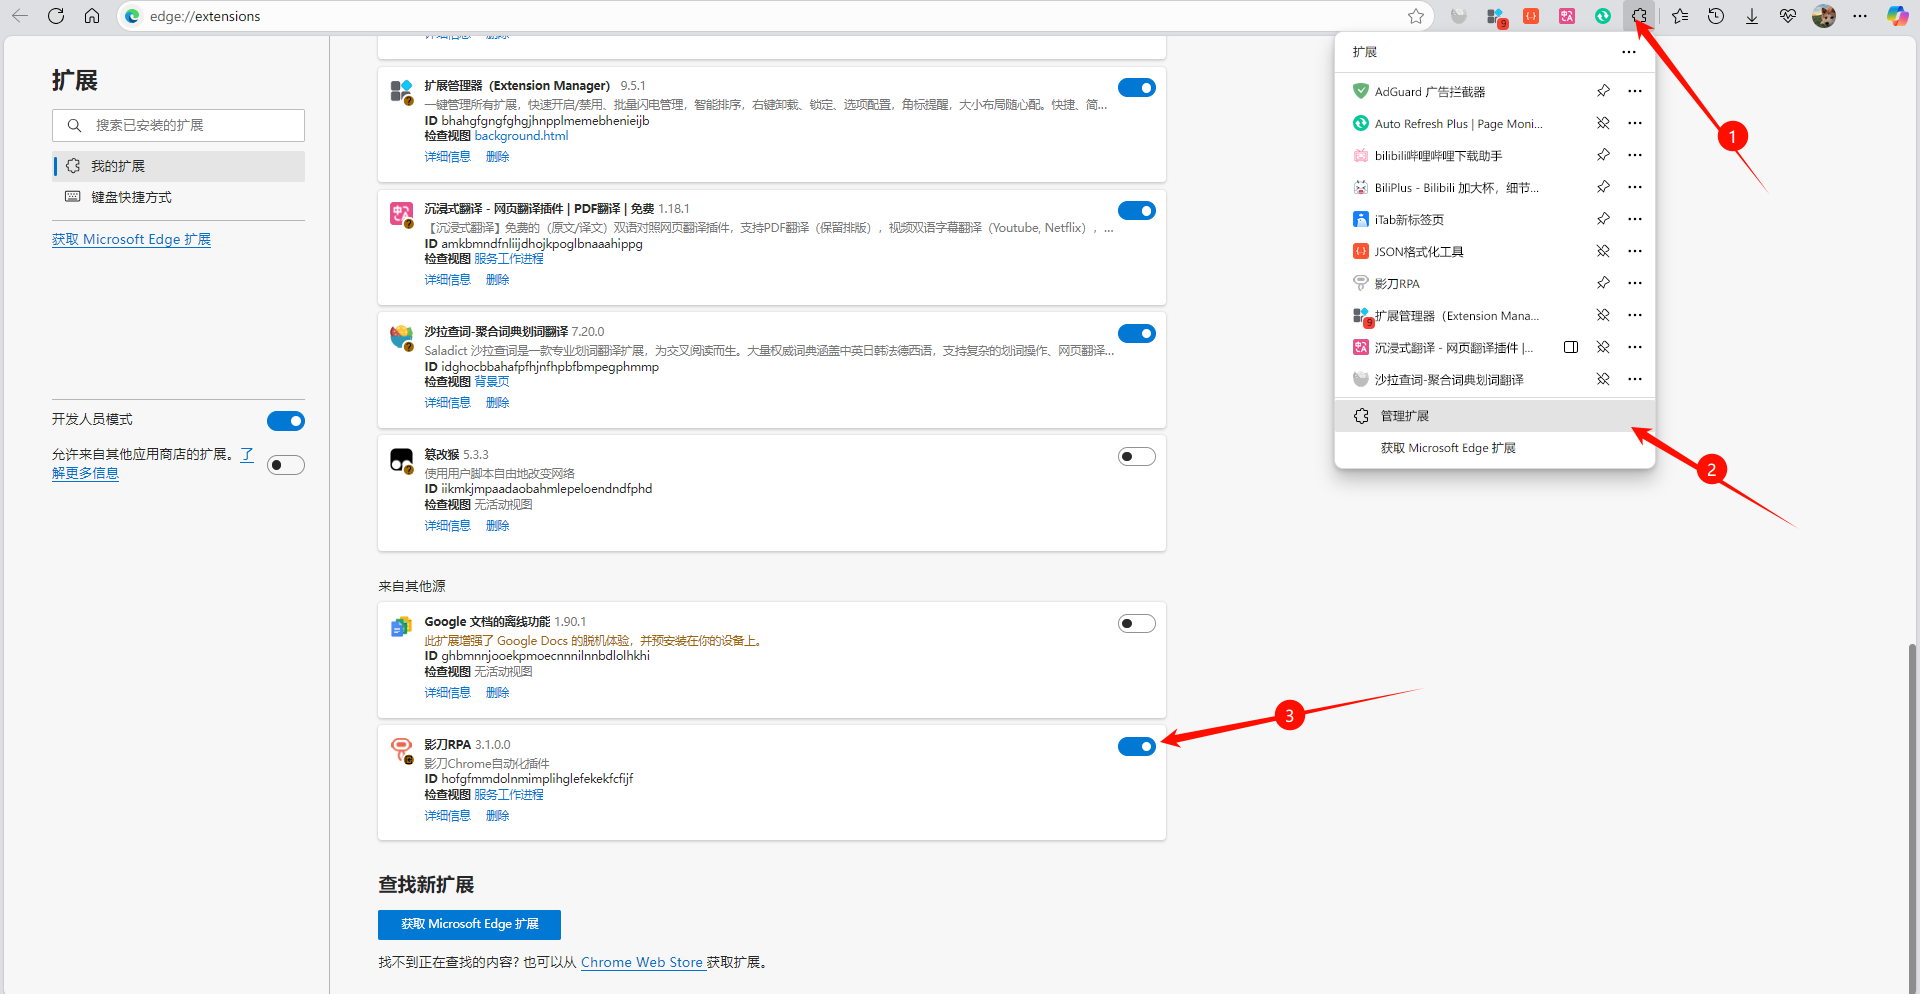1920x994 pixels.
Task: Open more actions for 沙拉查词 in popup
Action: pos(1635,379)
